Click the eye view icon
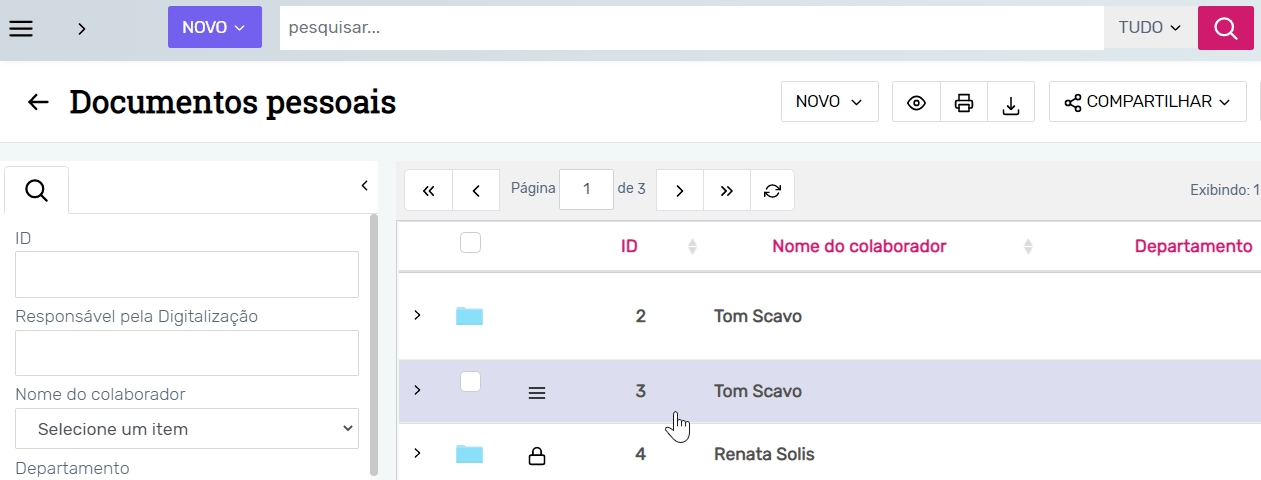Screen dimensions: 1261x480 pos(916,103)
